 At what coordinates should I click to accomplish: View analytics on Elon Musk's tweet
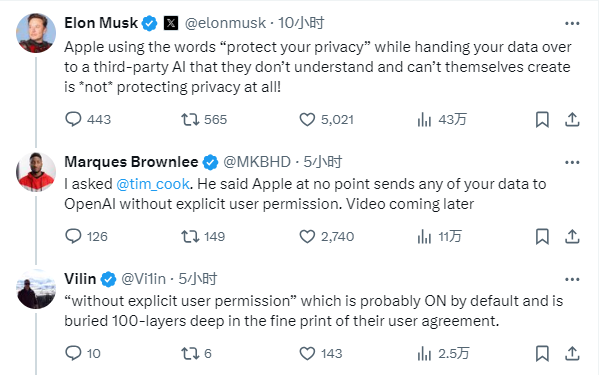pos(424,120)
